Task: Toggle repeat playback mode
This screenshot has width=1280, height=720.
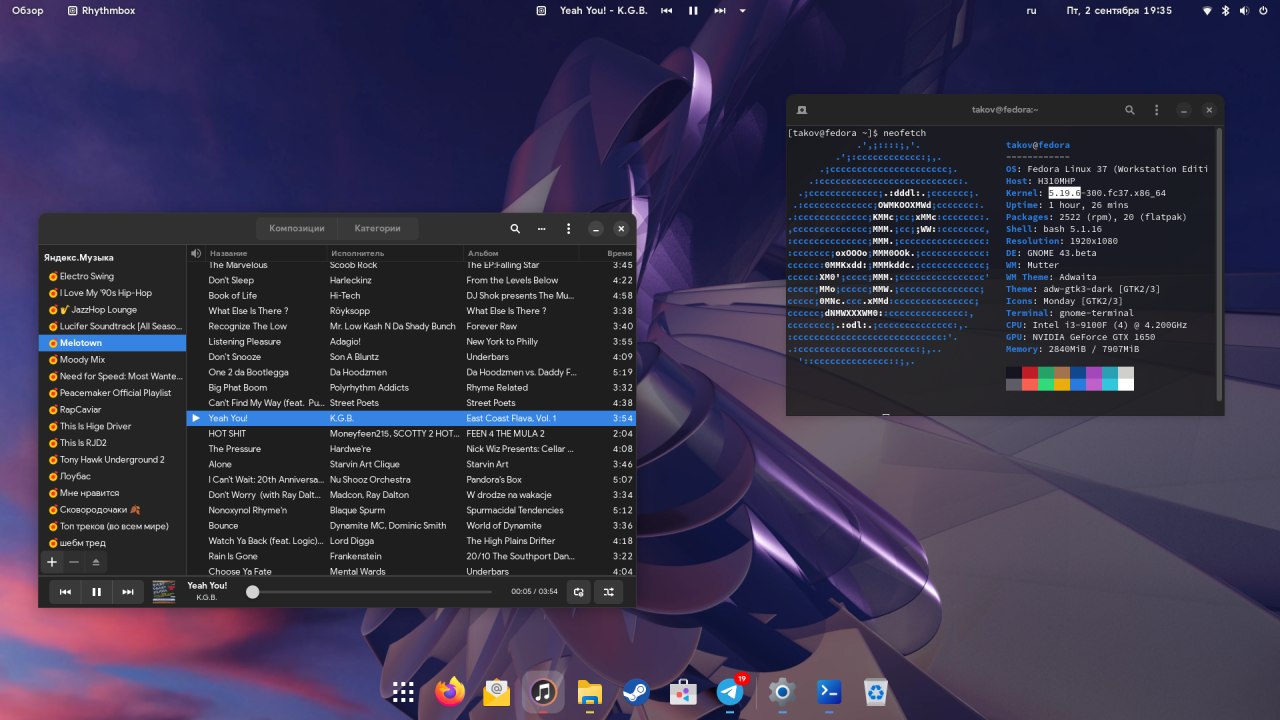Action: coord(578,592)
